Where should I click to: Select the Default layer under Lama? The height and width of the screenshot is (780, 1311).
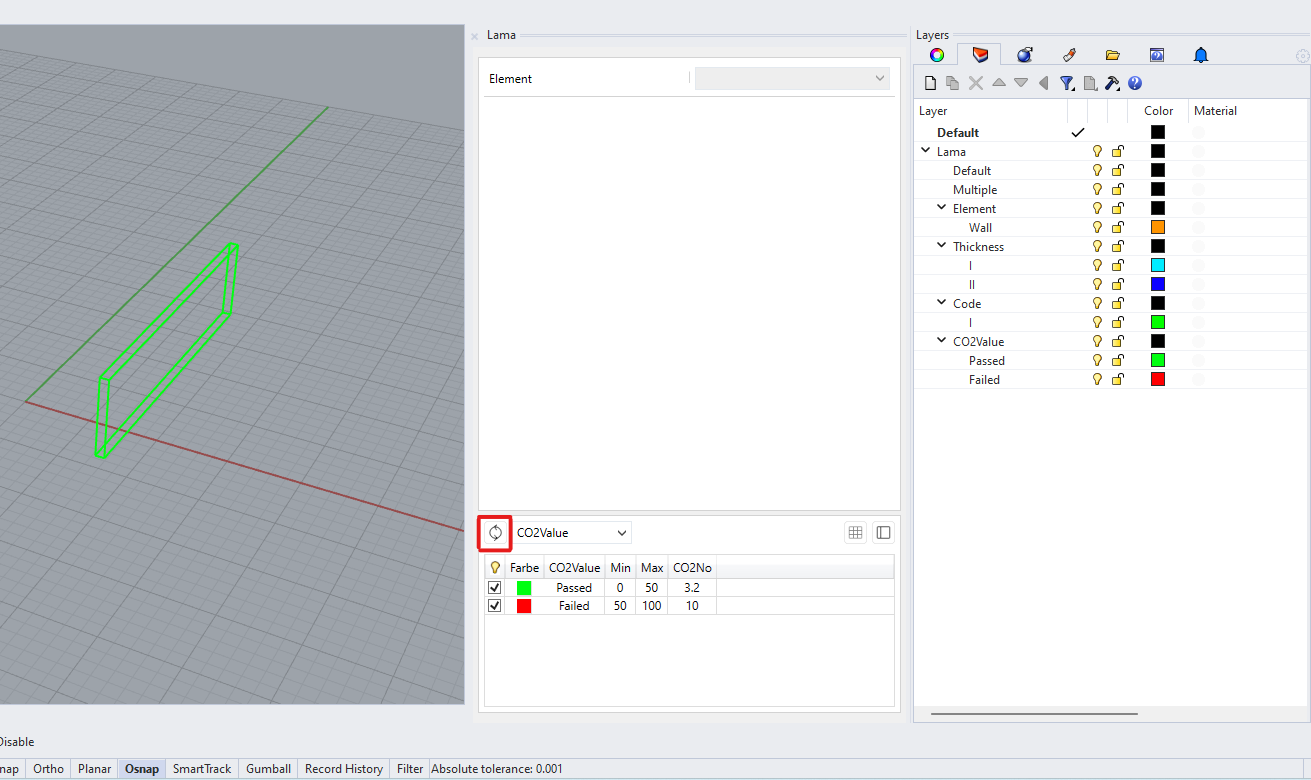(972, 170)
